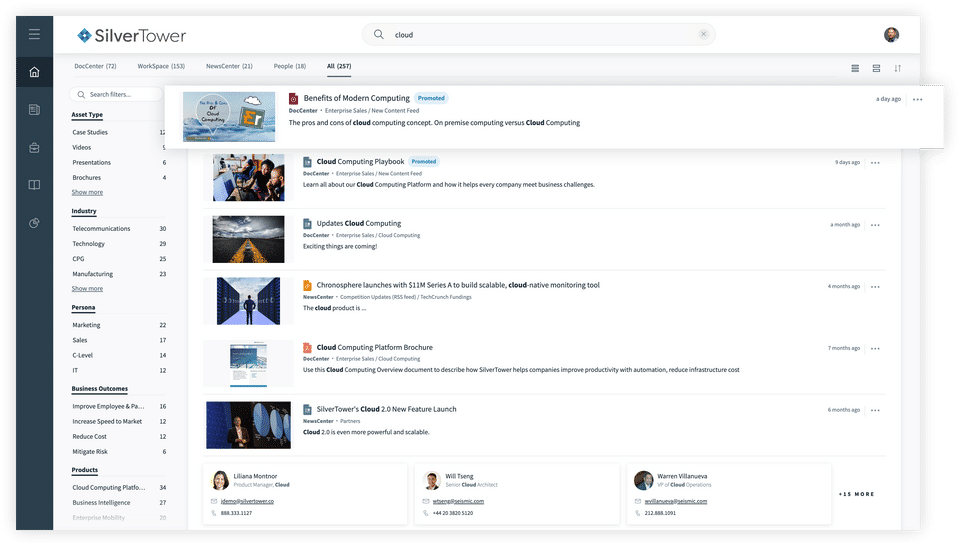Screen dimensions: 960x546
Task: Show +15 more people results
Action: click(856, 494)
